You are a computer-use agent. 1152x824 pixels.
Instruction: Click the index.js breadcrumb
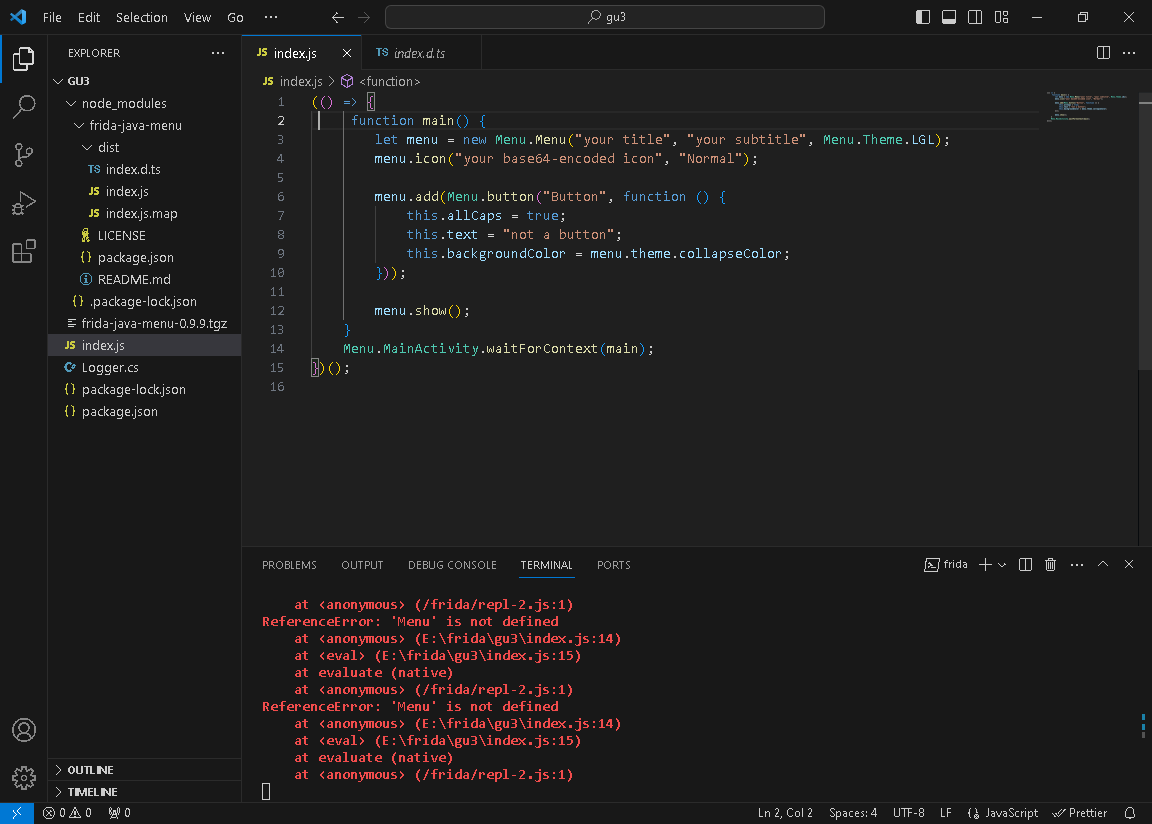coord(292,82)
